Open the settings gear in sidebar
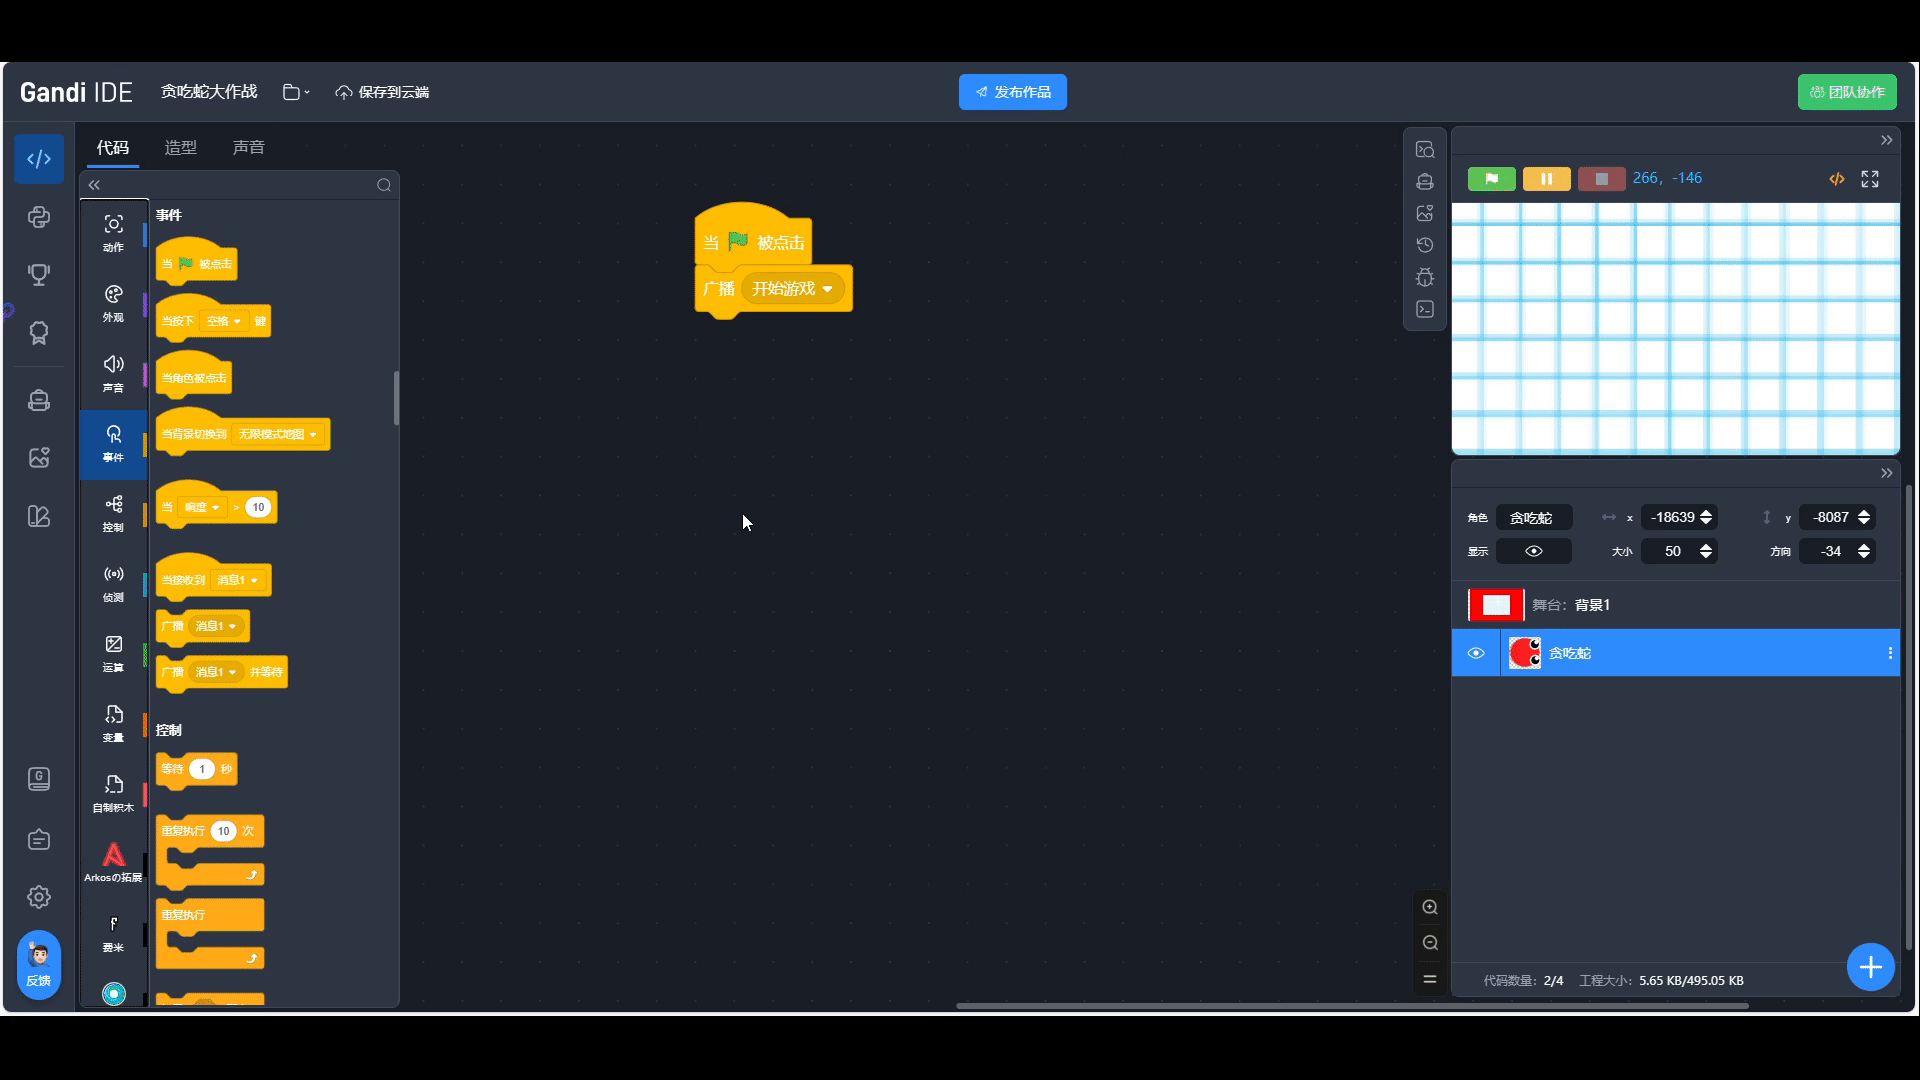Viewport: 1920px width, 1080px height. point(39,897)
